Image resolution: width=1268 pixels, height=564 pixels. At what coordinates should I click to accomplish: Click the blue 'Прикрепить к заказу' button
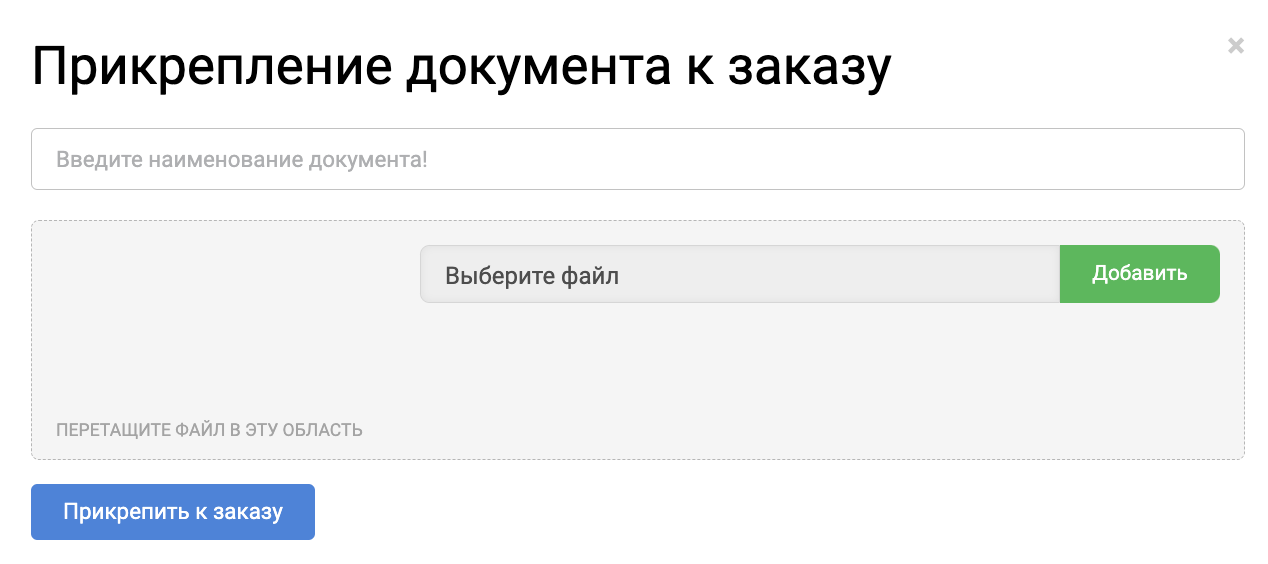tap(173, 512)
